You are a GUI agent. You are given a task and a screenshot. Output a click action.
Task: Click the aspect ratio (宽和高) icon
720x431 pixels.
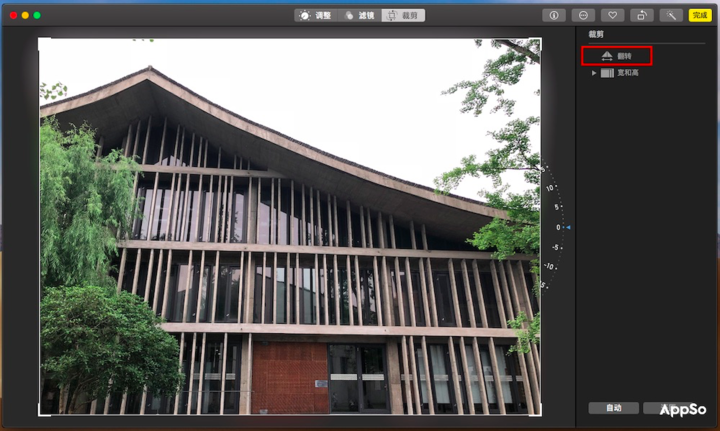click(x=607, y=73)
